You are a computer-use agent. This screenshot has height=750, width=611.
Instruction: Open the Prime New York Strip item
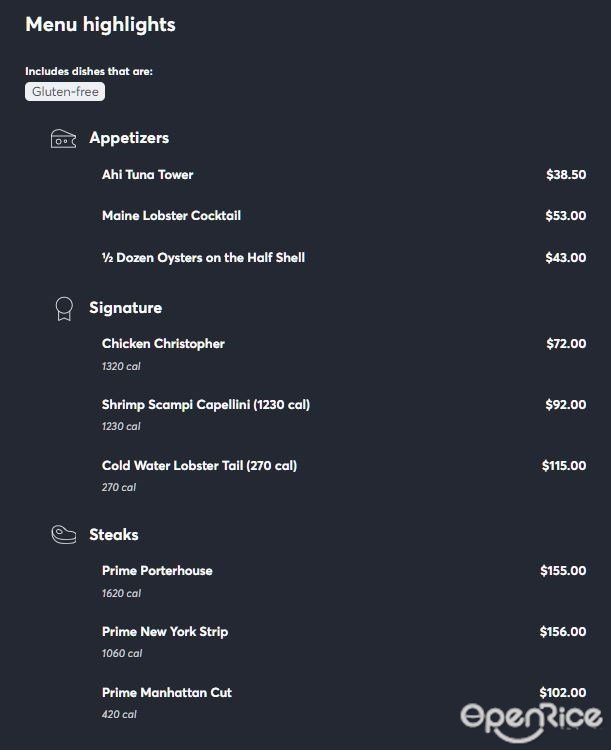[165, 632]
